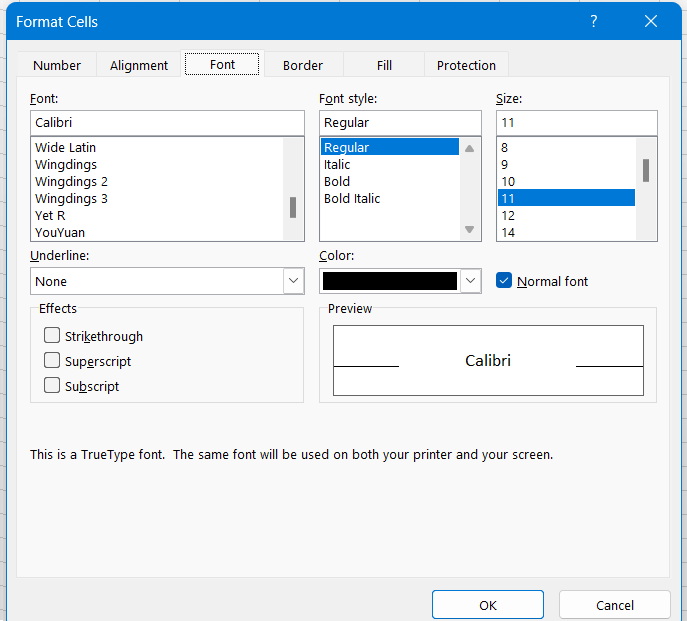
Task: Expand the Color dropdown arrow
Action: (471, 282)
